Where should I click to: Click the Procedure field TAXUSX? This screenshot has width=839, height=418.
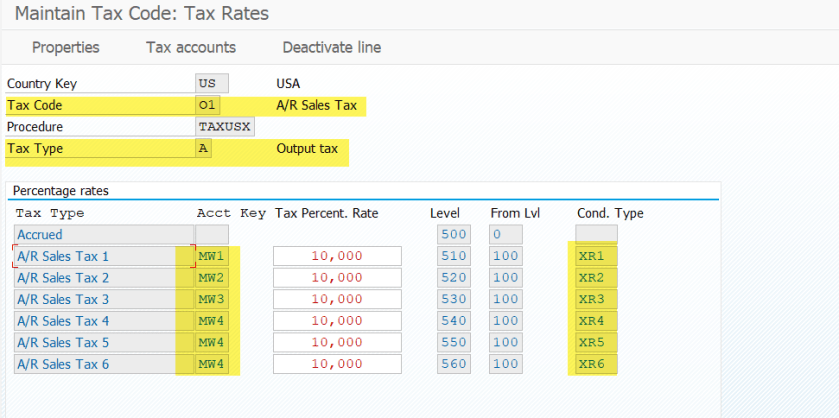click(x=225, y=127)
